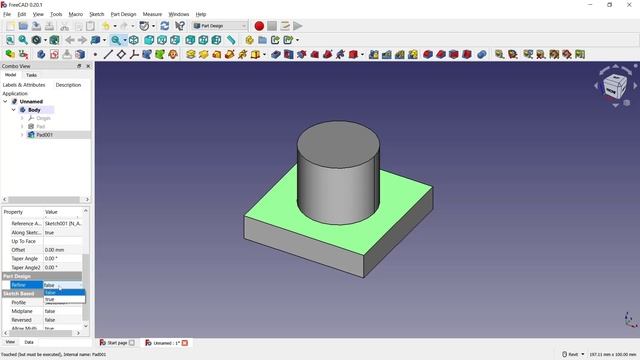Choose 'false' in Refine dropdown list
Screen dimensions: 640x360
click(x=64, y=292)
